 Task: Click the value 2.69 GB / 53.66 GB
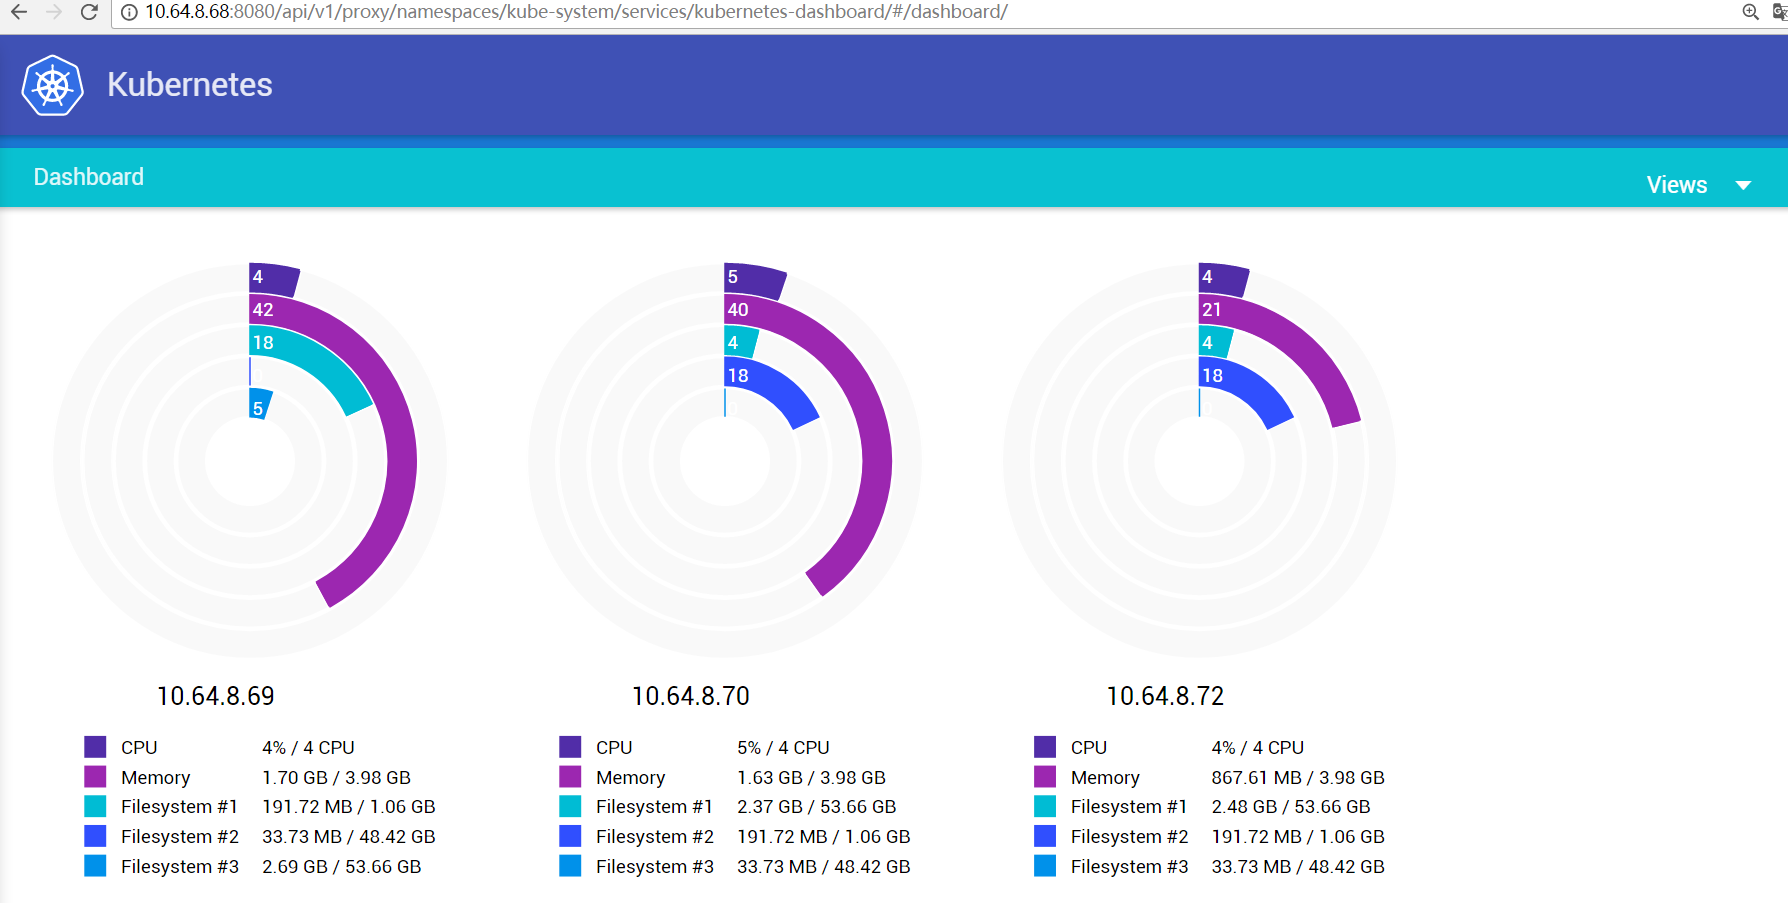[342, 866]
